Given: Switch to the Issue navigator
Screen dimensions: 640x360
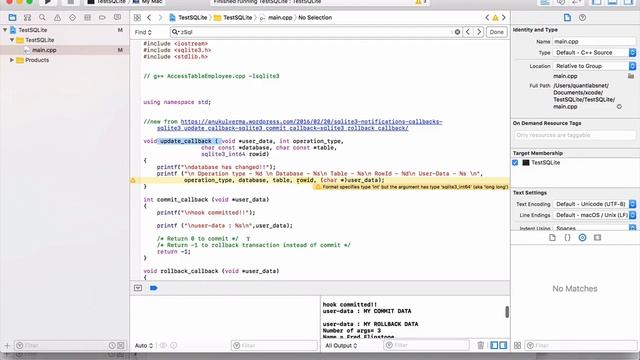Looking at the screenshot, I should pos(58,18).
